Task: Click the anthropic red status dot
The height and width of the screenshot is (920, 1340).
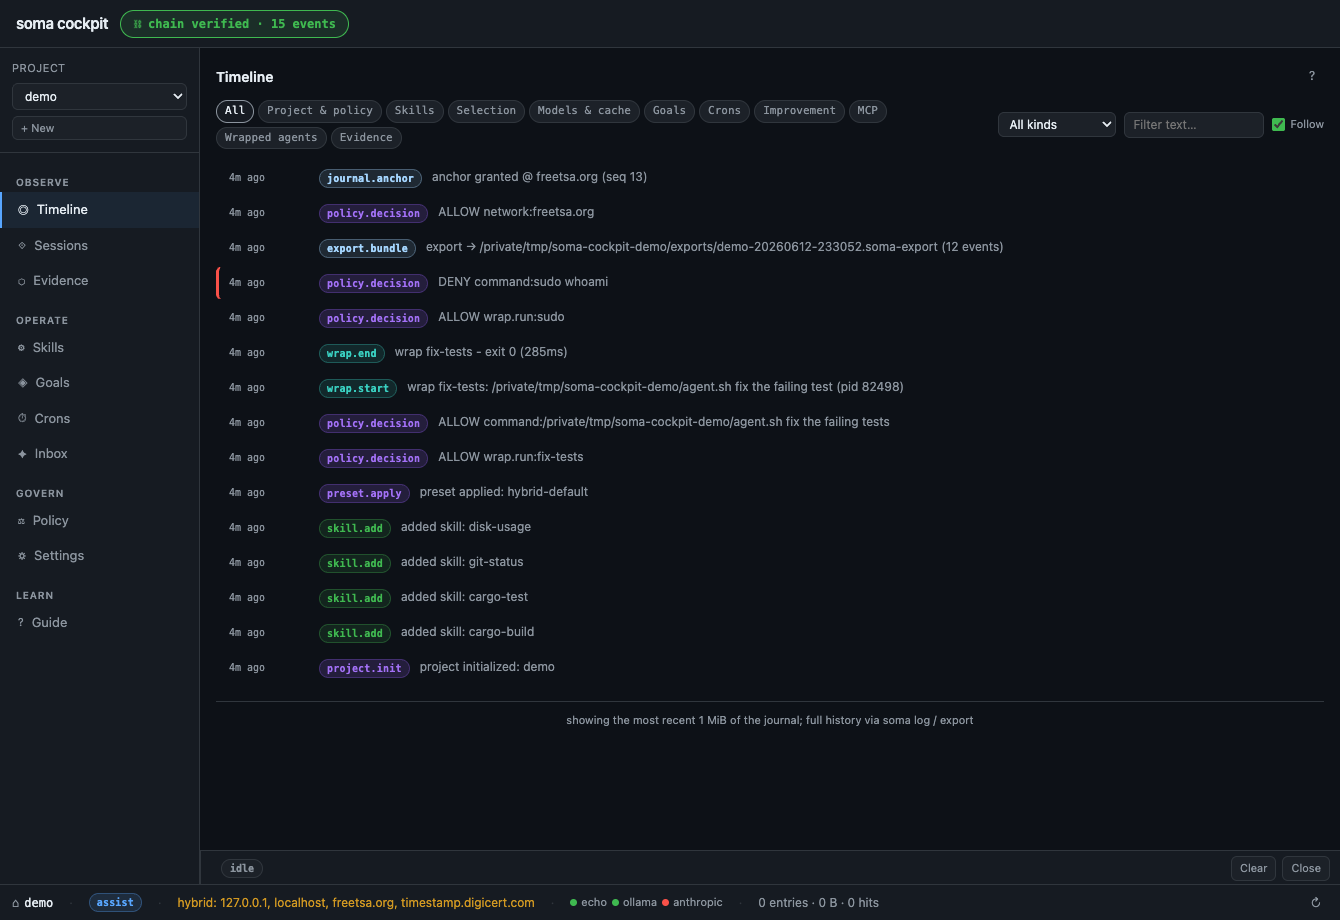Action: pyautogui.click(x=665, y=902)
